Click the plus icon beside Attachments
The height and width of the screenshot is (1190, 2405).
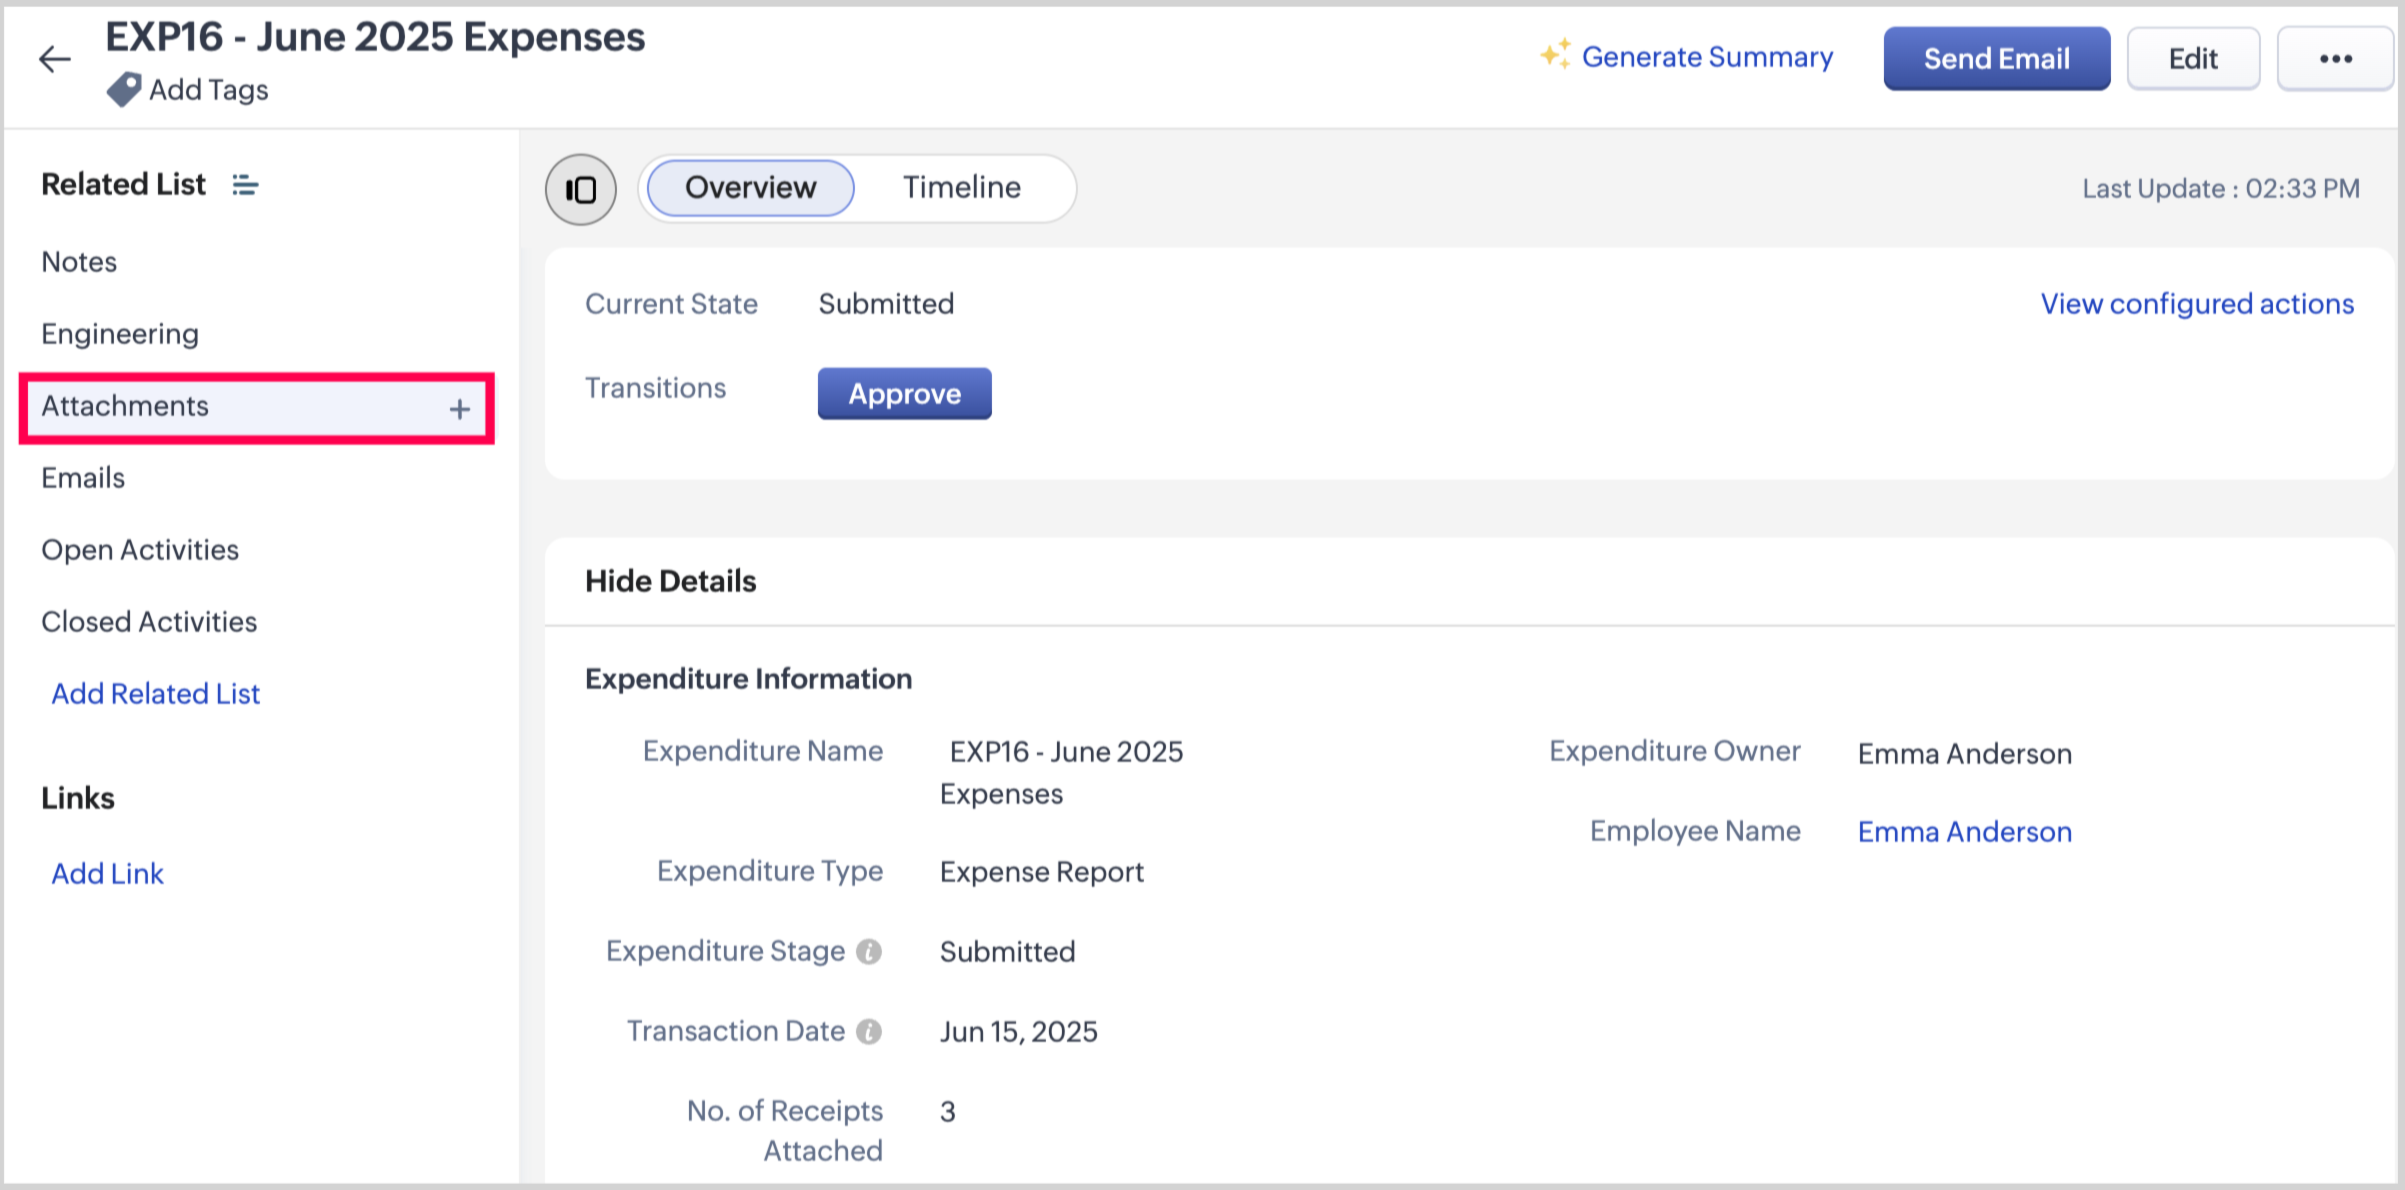459,408
